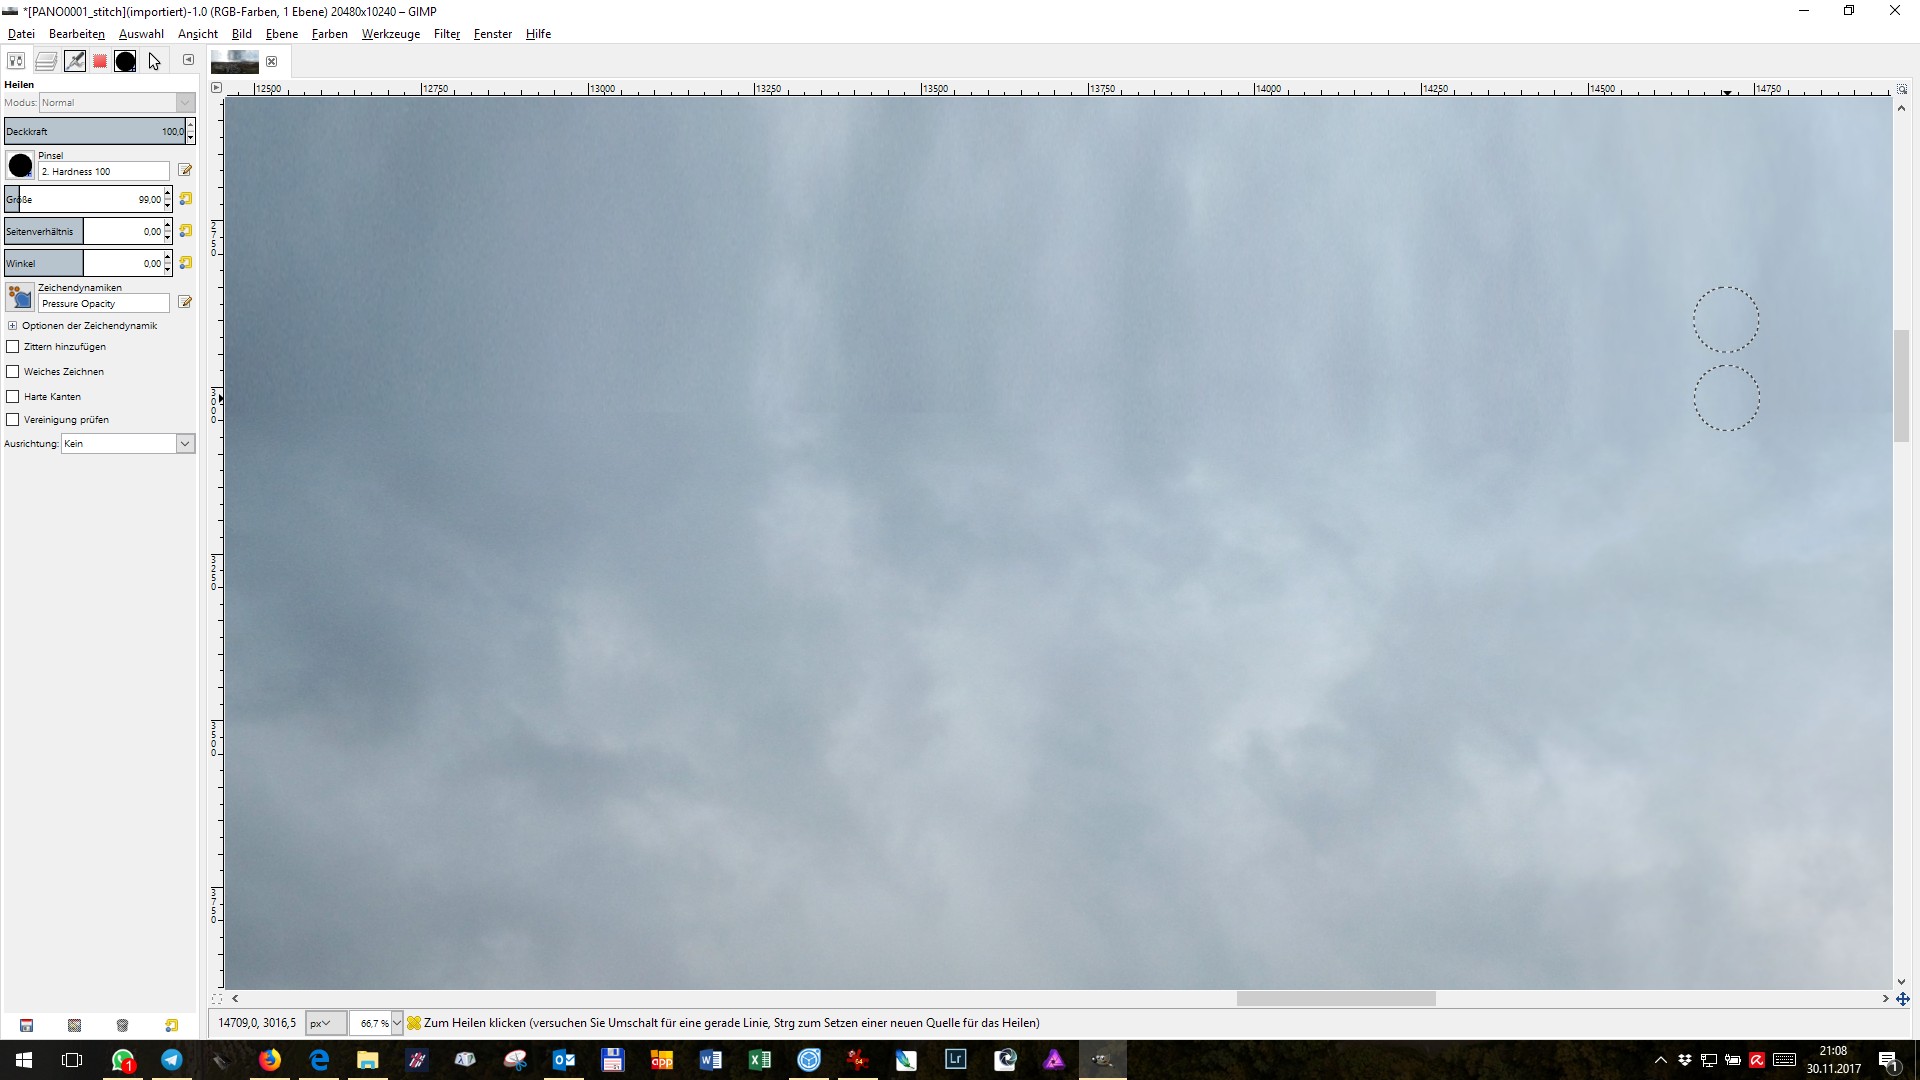Click the black brush preview button

[20, 166]
